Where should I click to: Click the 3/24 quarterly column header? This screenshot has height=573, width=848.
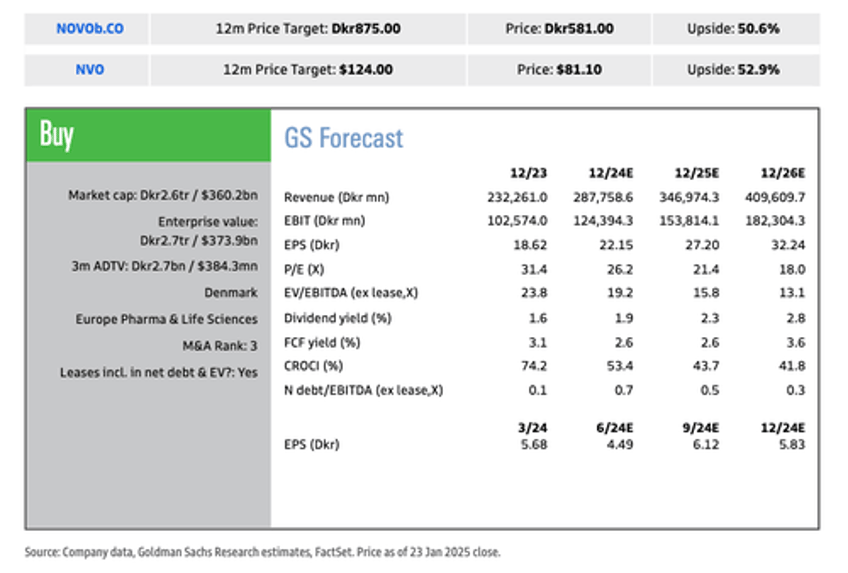click(532, 428)
